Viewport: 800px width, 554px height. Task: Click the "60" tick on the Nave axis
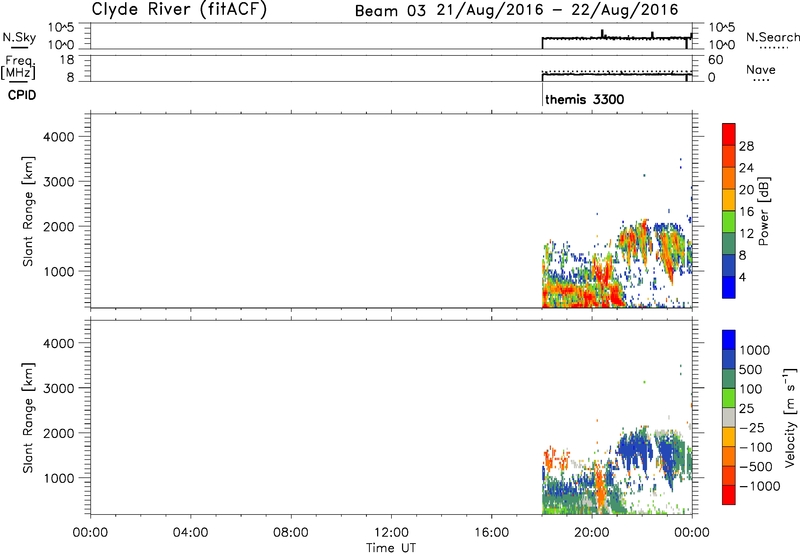(715, 60)
